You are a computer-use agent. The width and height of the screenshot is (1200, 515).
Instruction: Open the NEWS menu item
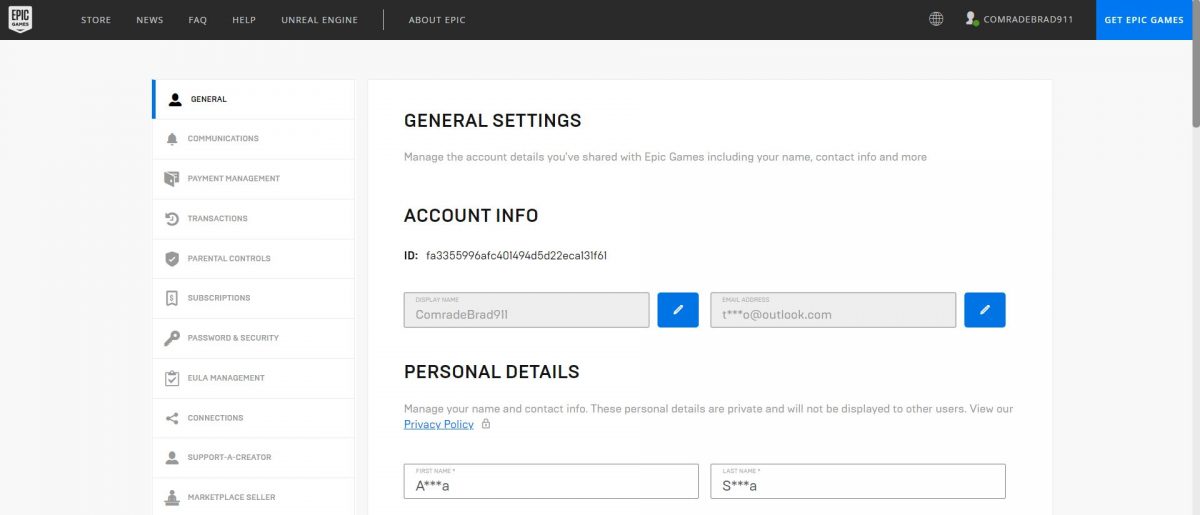coord(150,20)
